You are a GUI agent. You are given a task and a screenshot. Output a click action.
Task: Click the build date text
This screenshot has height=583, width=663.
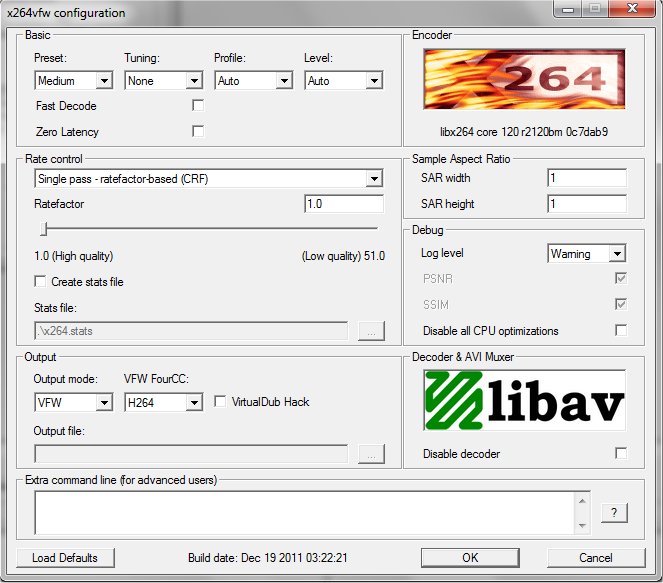[x=268, y=558]
